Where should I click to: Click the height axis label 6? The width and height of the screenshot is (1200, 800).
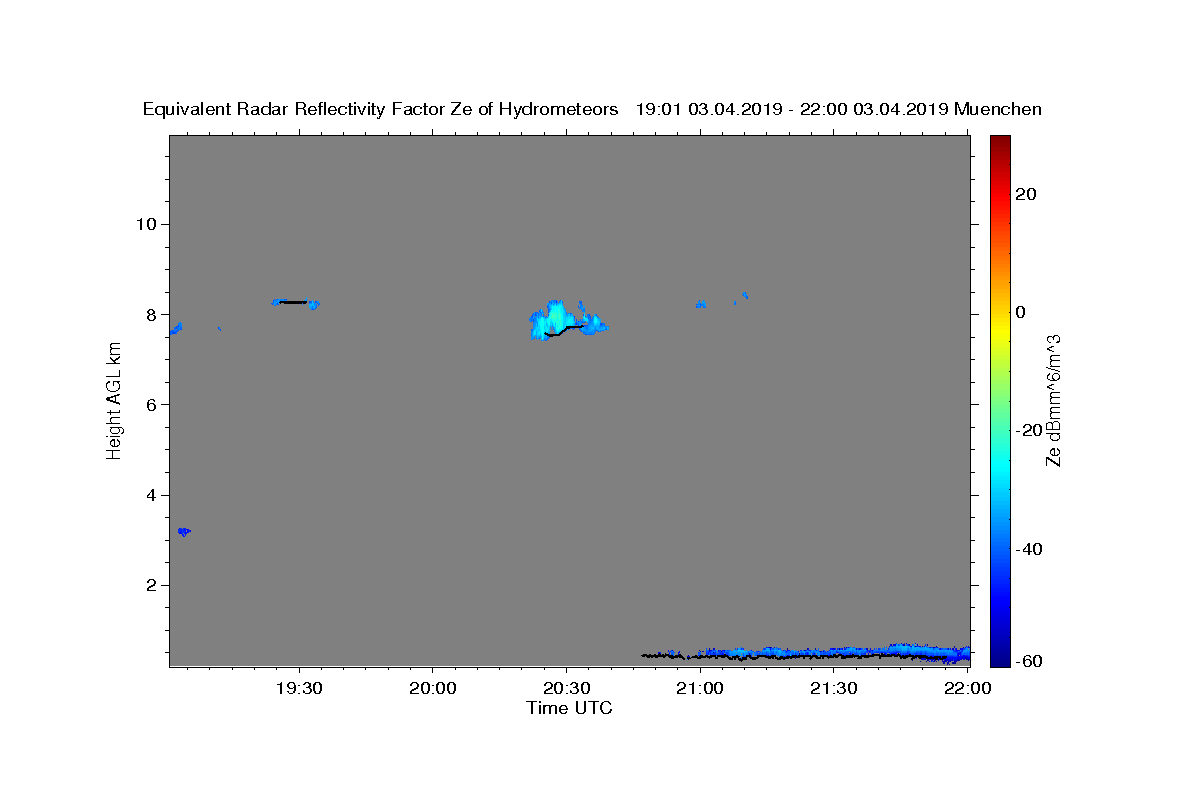pyautogui.click(x=151, y=405)
